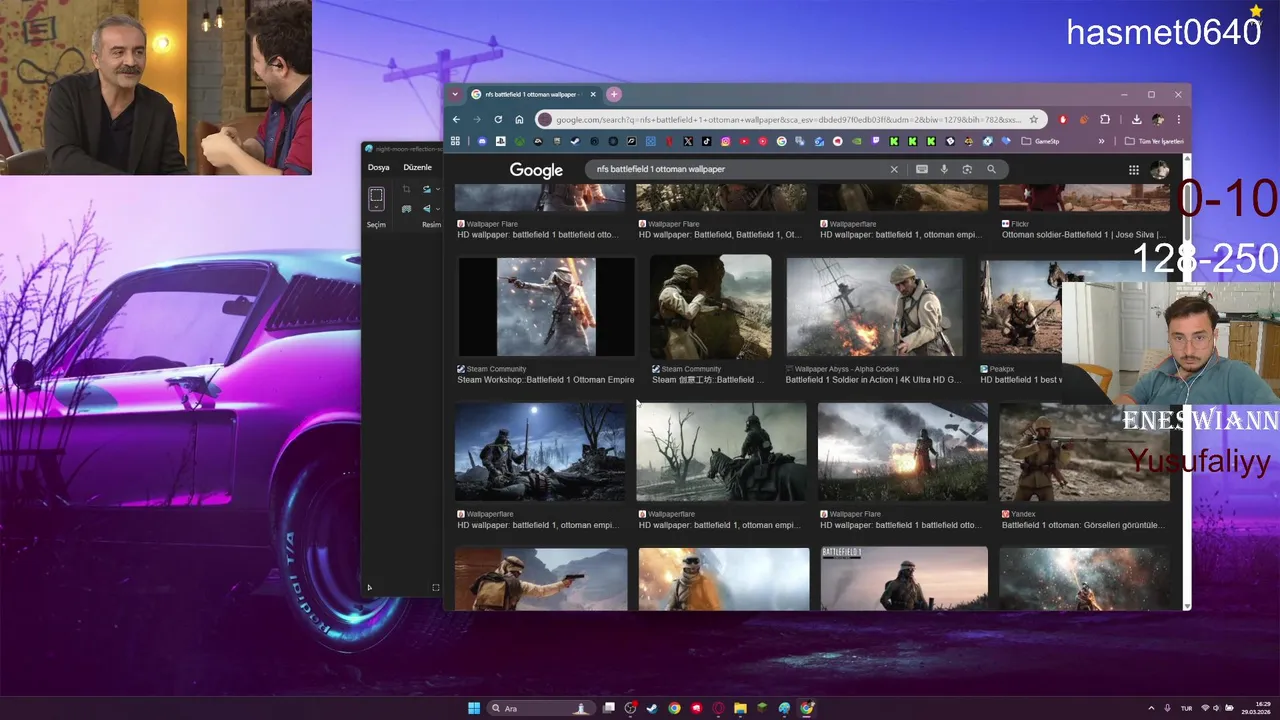The width and height of the screenshot is (1280, 720).
Task: Open the Düzenle menu in Paint
Action: (x=418, y=167)
